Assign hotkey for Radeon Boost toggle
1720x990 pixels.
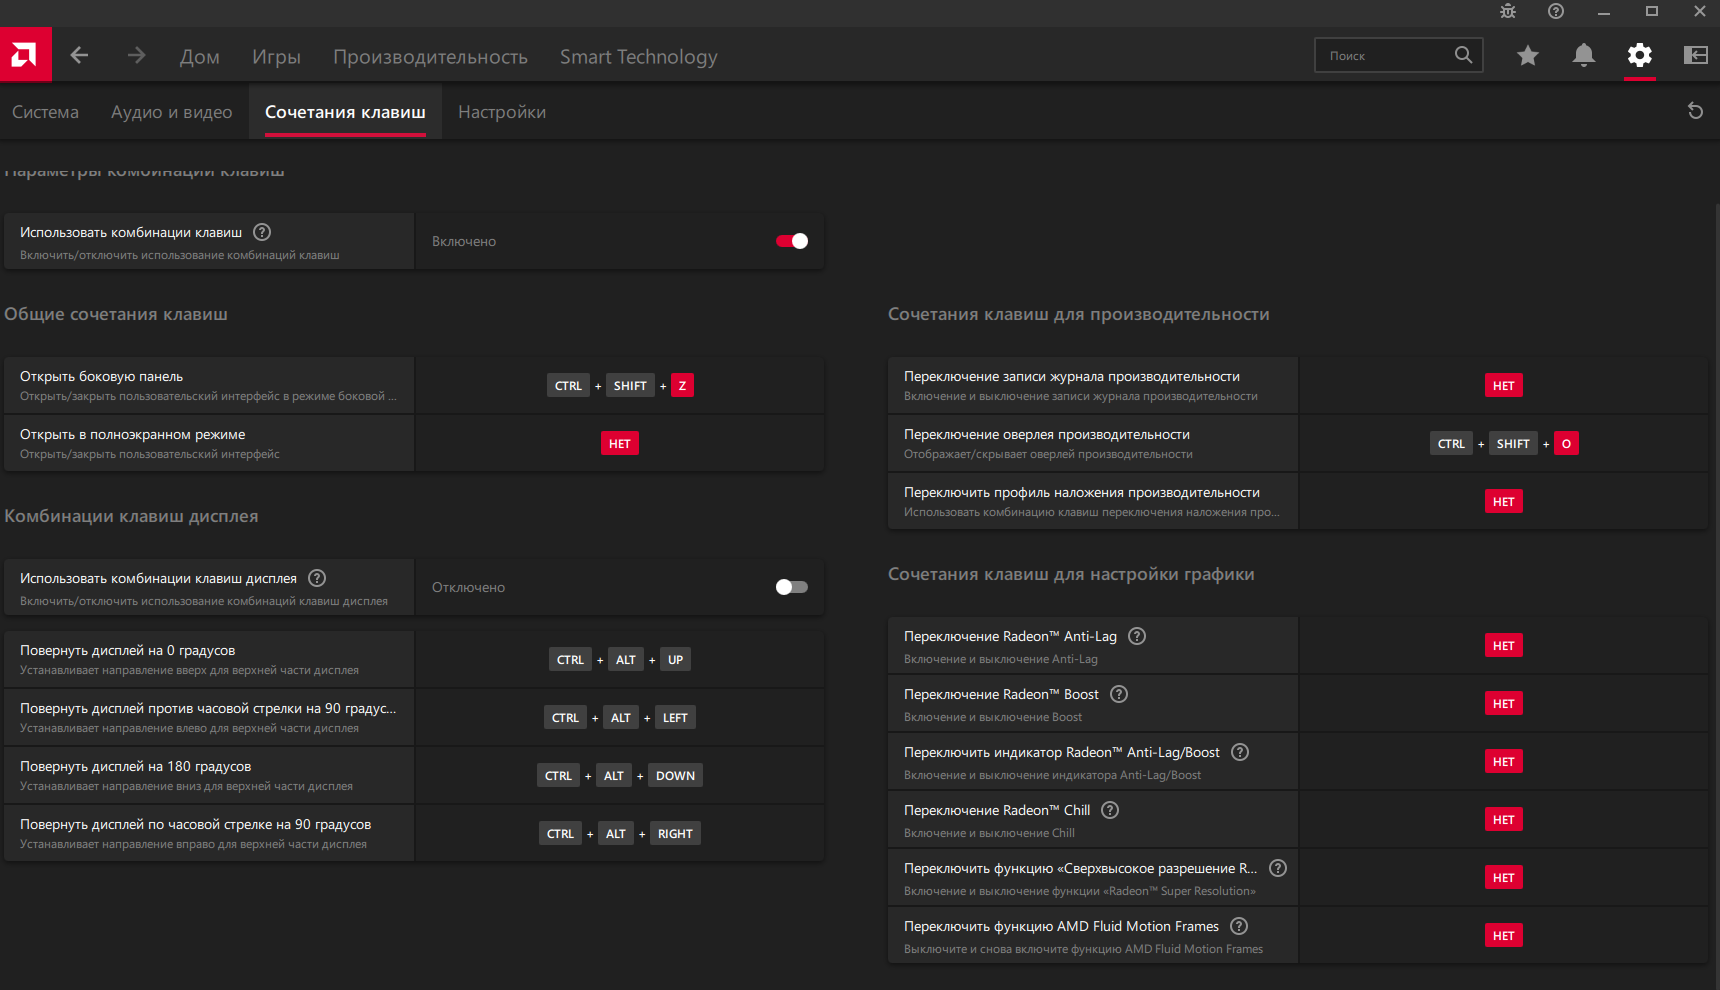1504,704
